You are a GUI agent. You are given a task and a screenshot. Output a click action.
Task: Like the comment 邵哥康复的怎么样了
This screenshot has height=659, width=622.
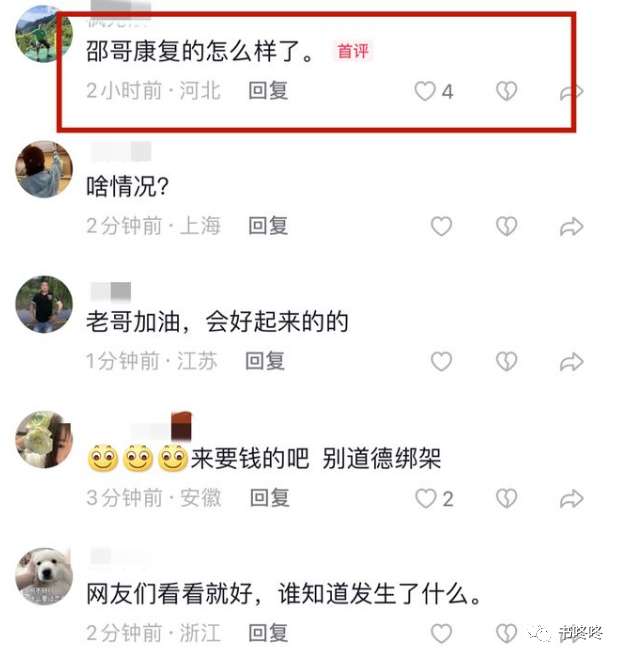(425, 91)
